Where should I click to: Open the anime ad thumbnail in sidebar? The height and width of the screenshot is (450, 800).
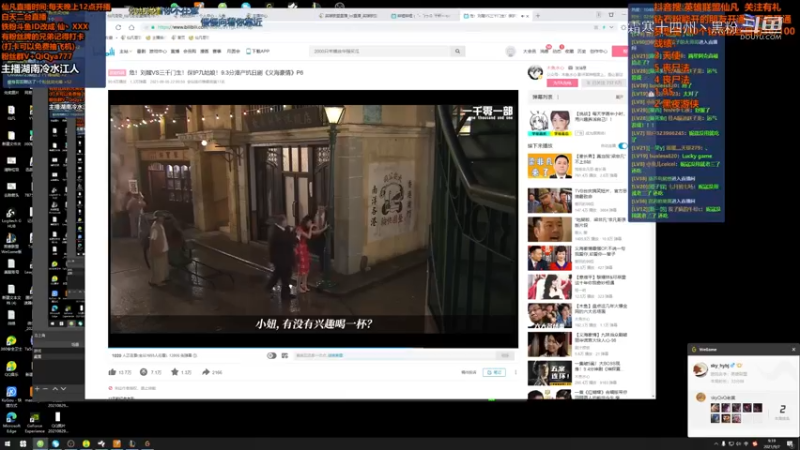549,123
